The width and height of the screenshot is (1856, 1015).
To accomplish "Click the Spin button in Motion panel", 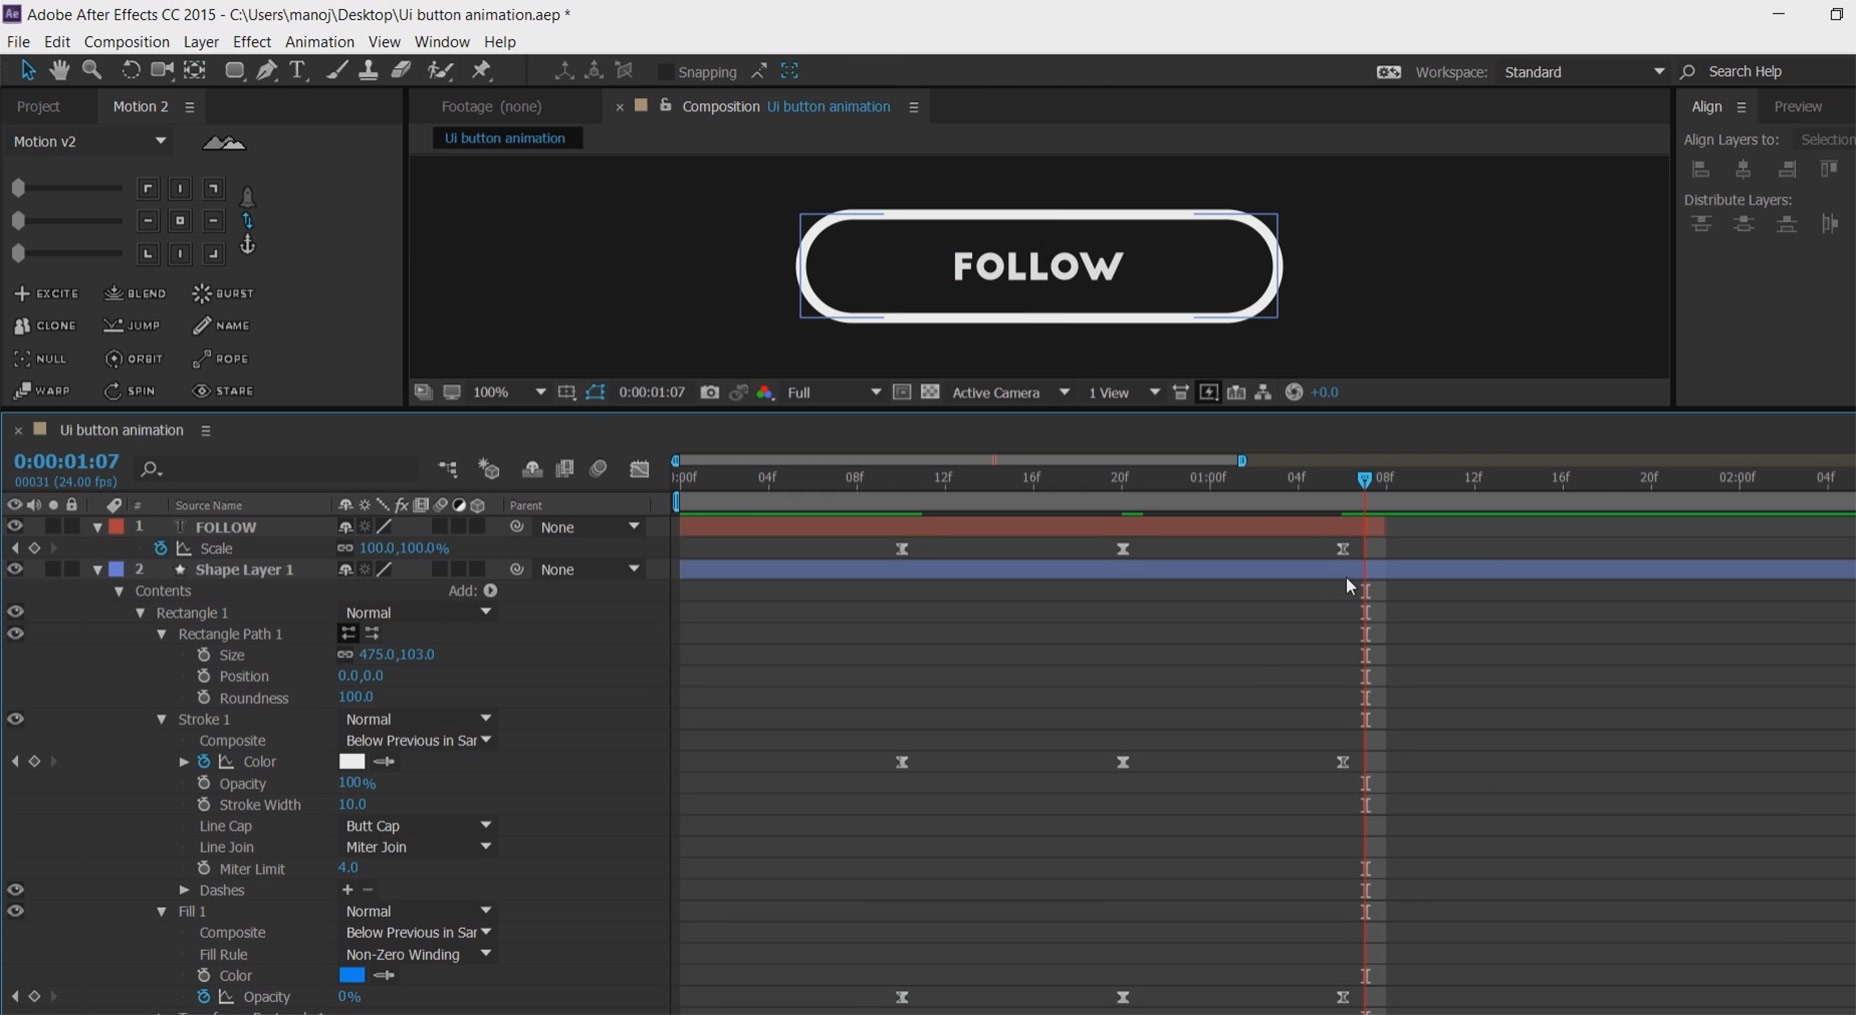I will (x=130, y=391).
